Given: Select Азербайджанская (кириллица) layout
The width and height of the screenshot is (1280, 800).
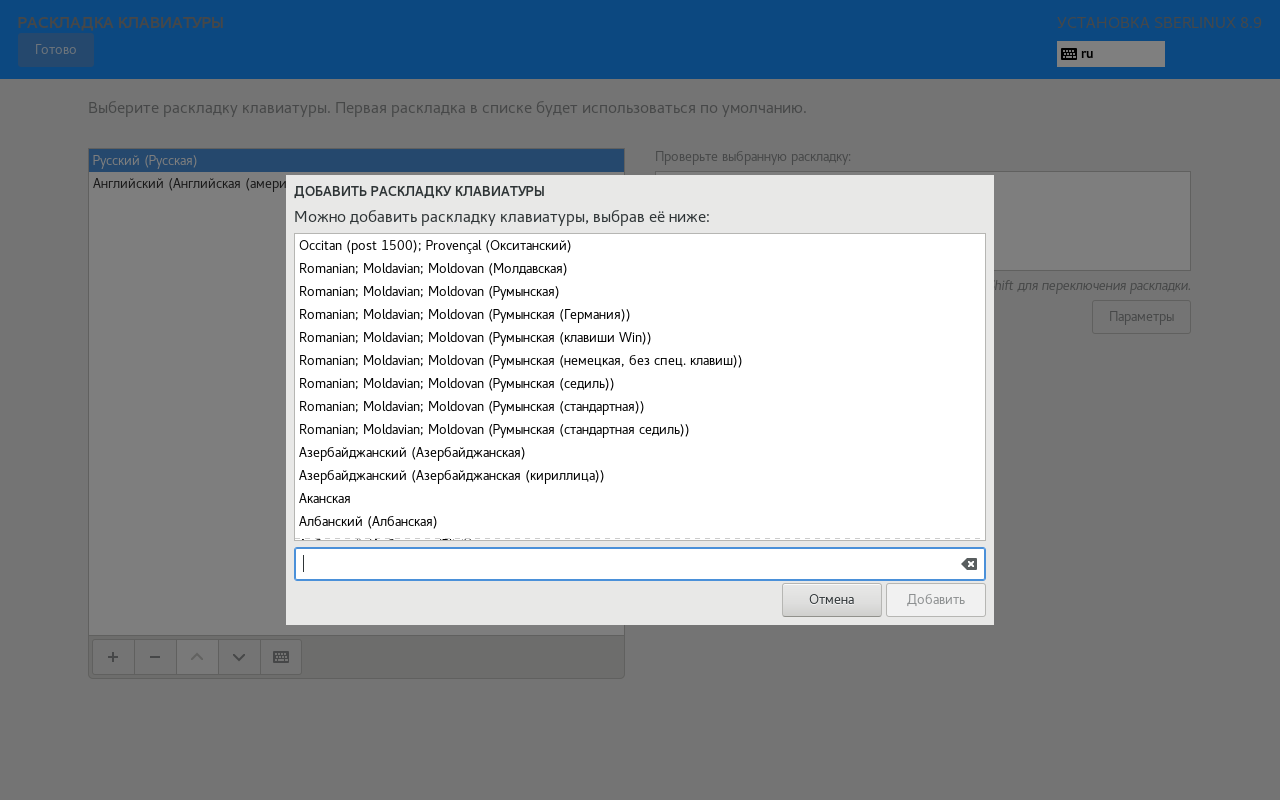Looking at the screenshot, I should pos(451,475).
